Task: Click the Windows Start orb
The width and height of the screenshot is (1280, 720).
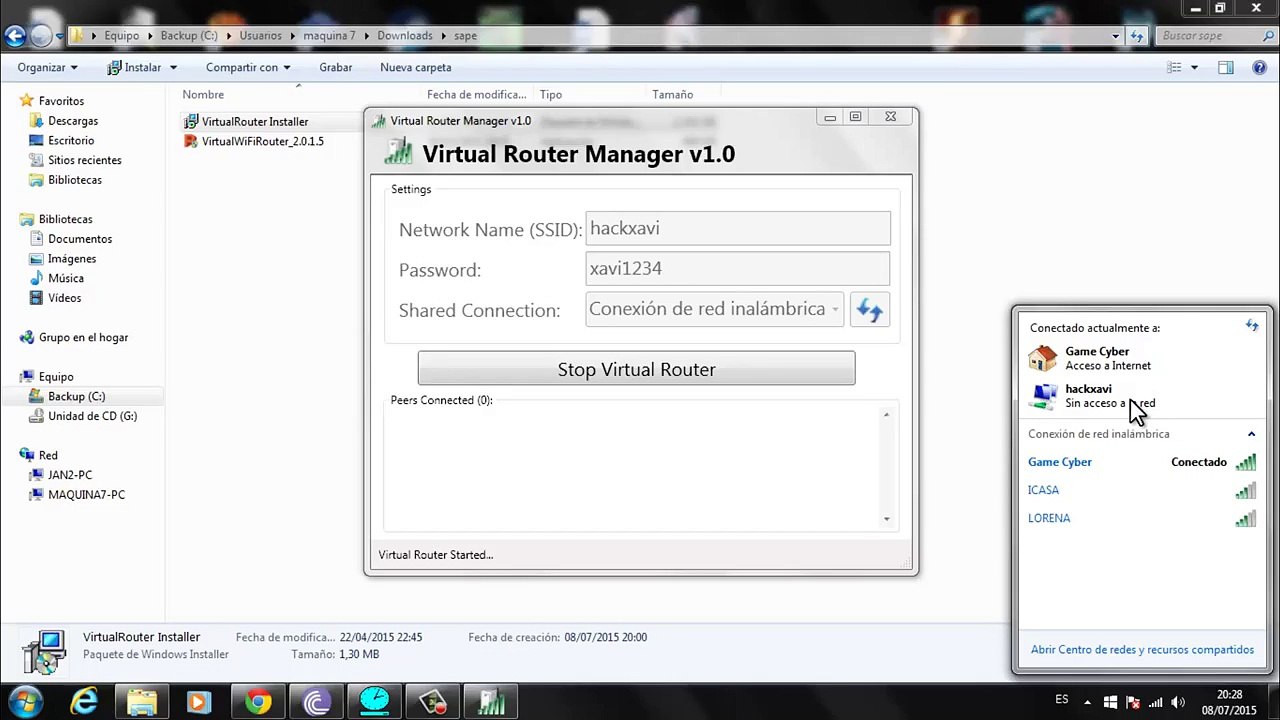Action: pos(25,700)
